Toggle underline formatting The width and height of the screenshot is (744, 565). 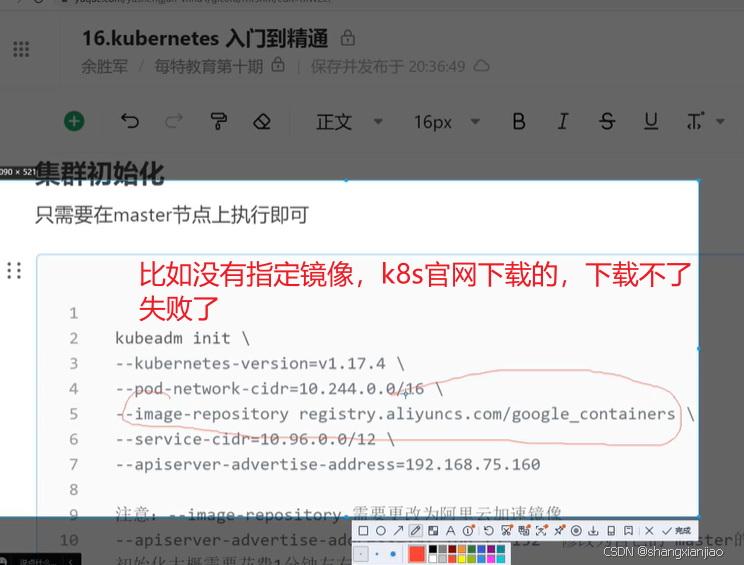click(x=651, y=122)
